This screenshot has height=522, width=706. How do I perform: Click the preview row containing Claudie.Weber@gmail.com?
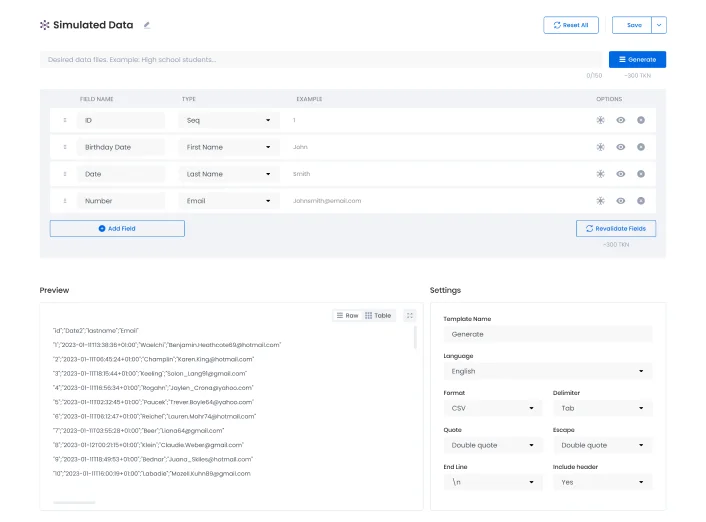click(148, 445)
